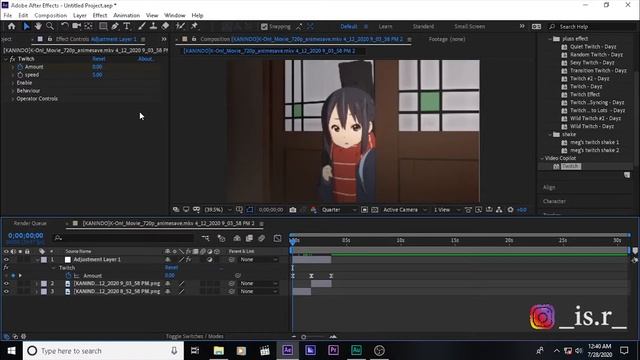This screenshot has height=360, width=640.
Task: Open the Animation menu
Action: click(x=127, y=15)
